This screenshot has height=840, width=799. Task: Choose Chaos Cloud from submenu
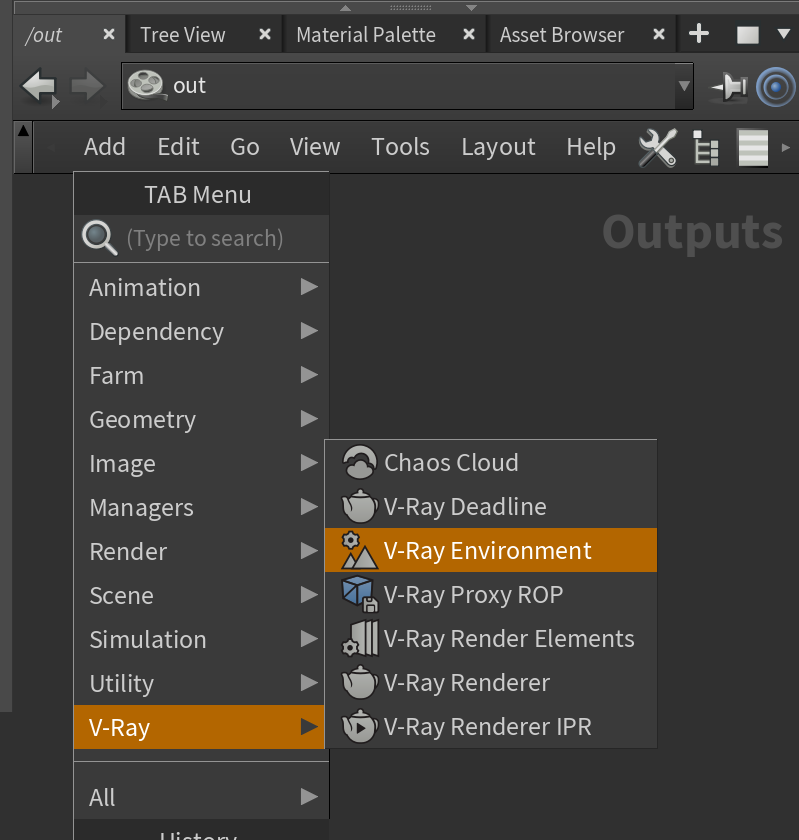[x=491, y=462]
